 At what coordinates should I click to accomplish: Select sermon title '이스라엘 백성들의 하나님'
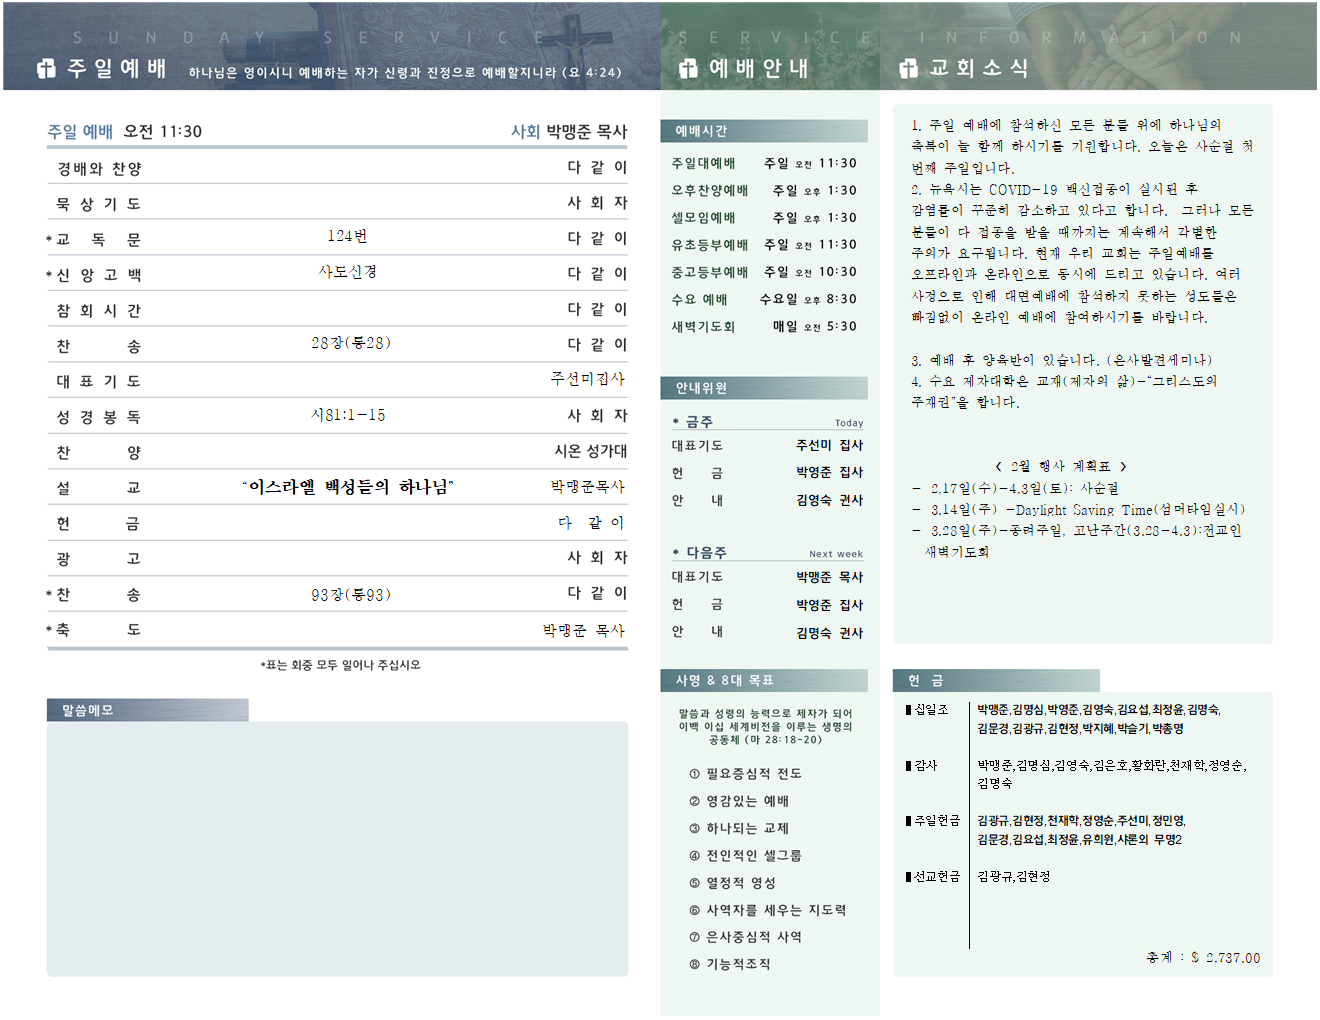coord(348,487)
